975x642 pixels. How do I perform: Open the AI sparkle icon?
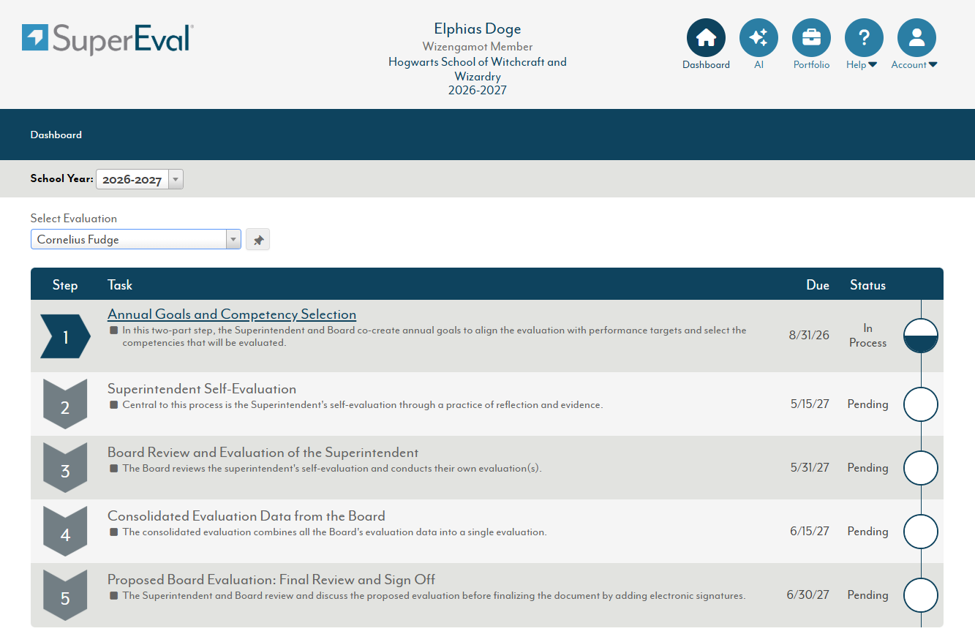pyautogui.click(x=758, y=37)
